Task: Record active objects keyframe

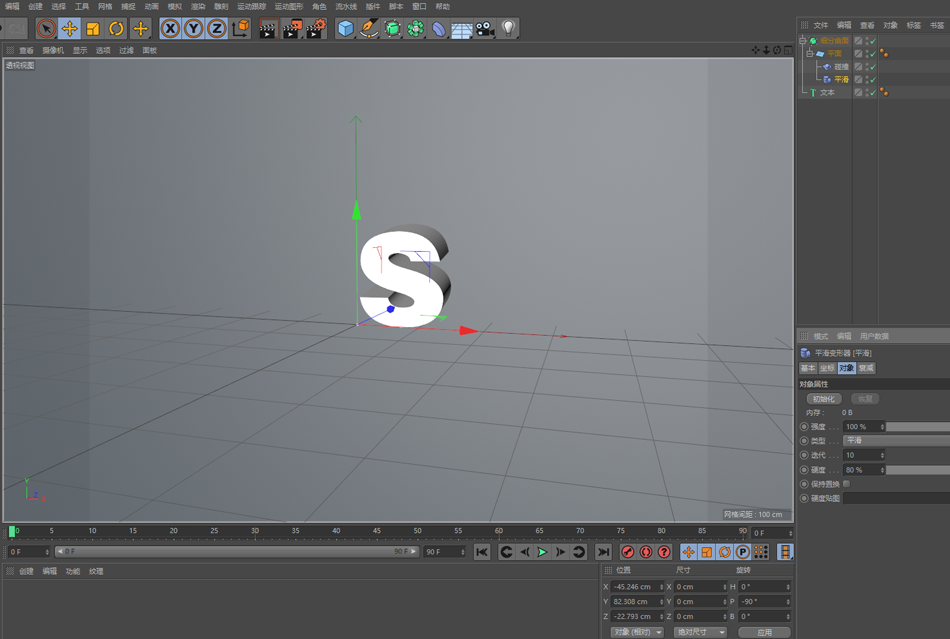Action: point(628,552)
